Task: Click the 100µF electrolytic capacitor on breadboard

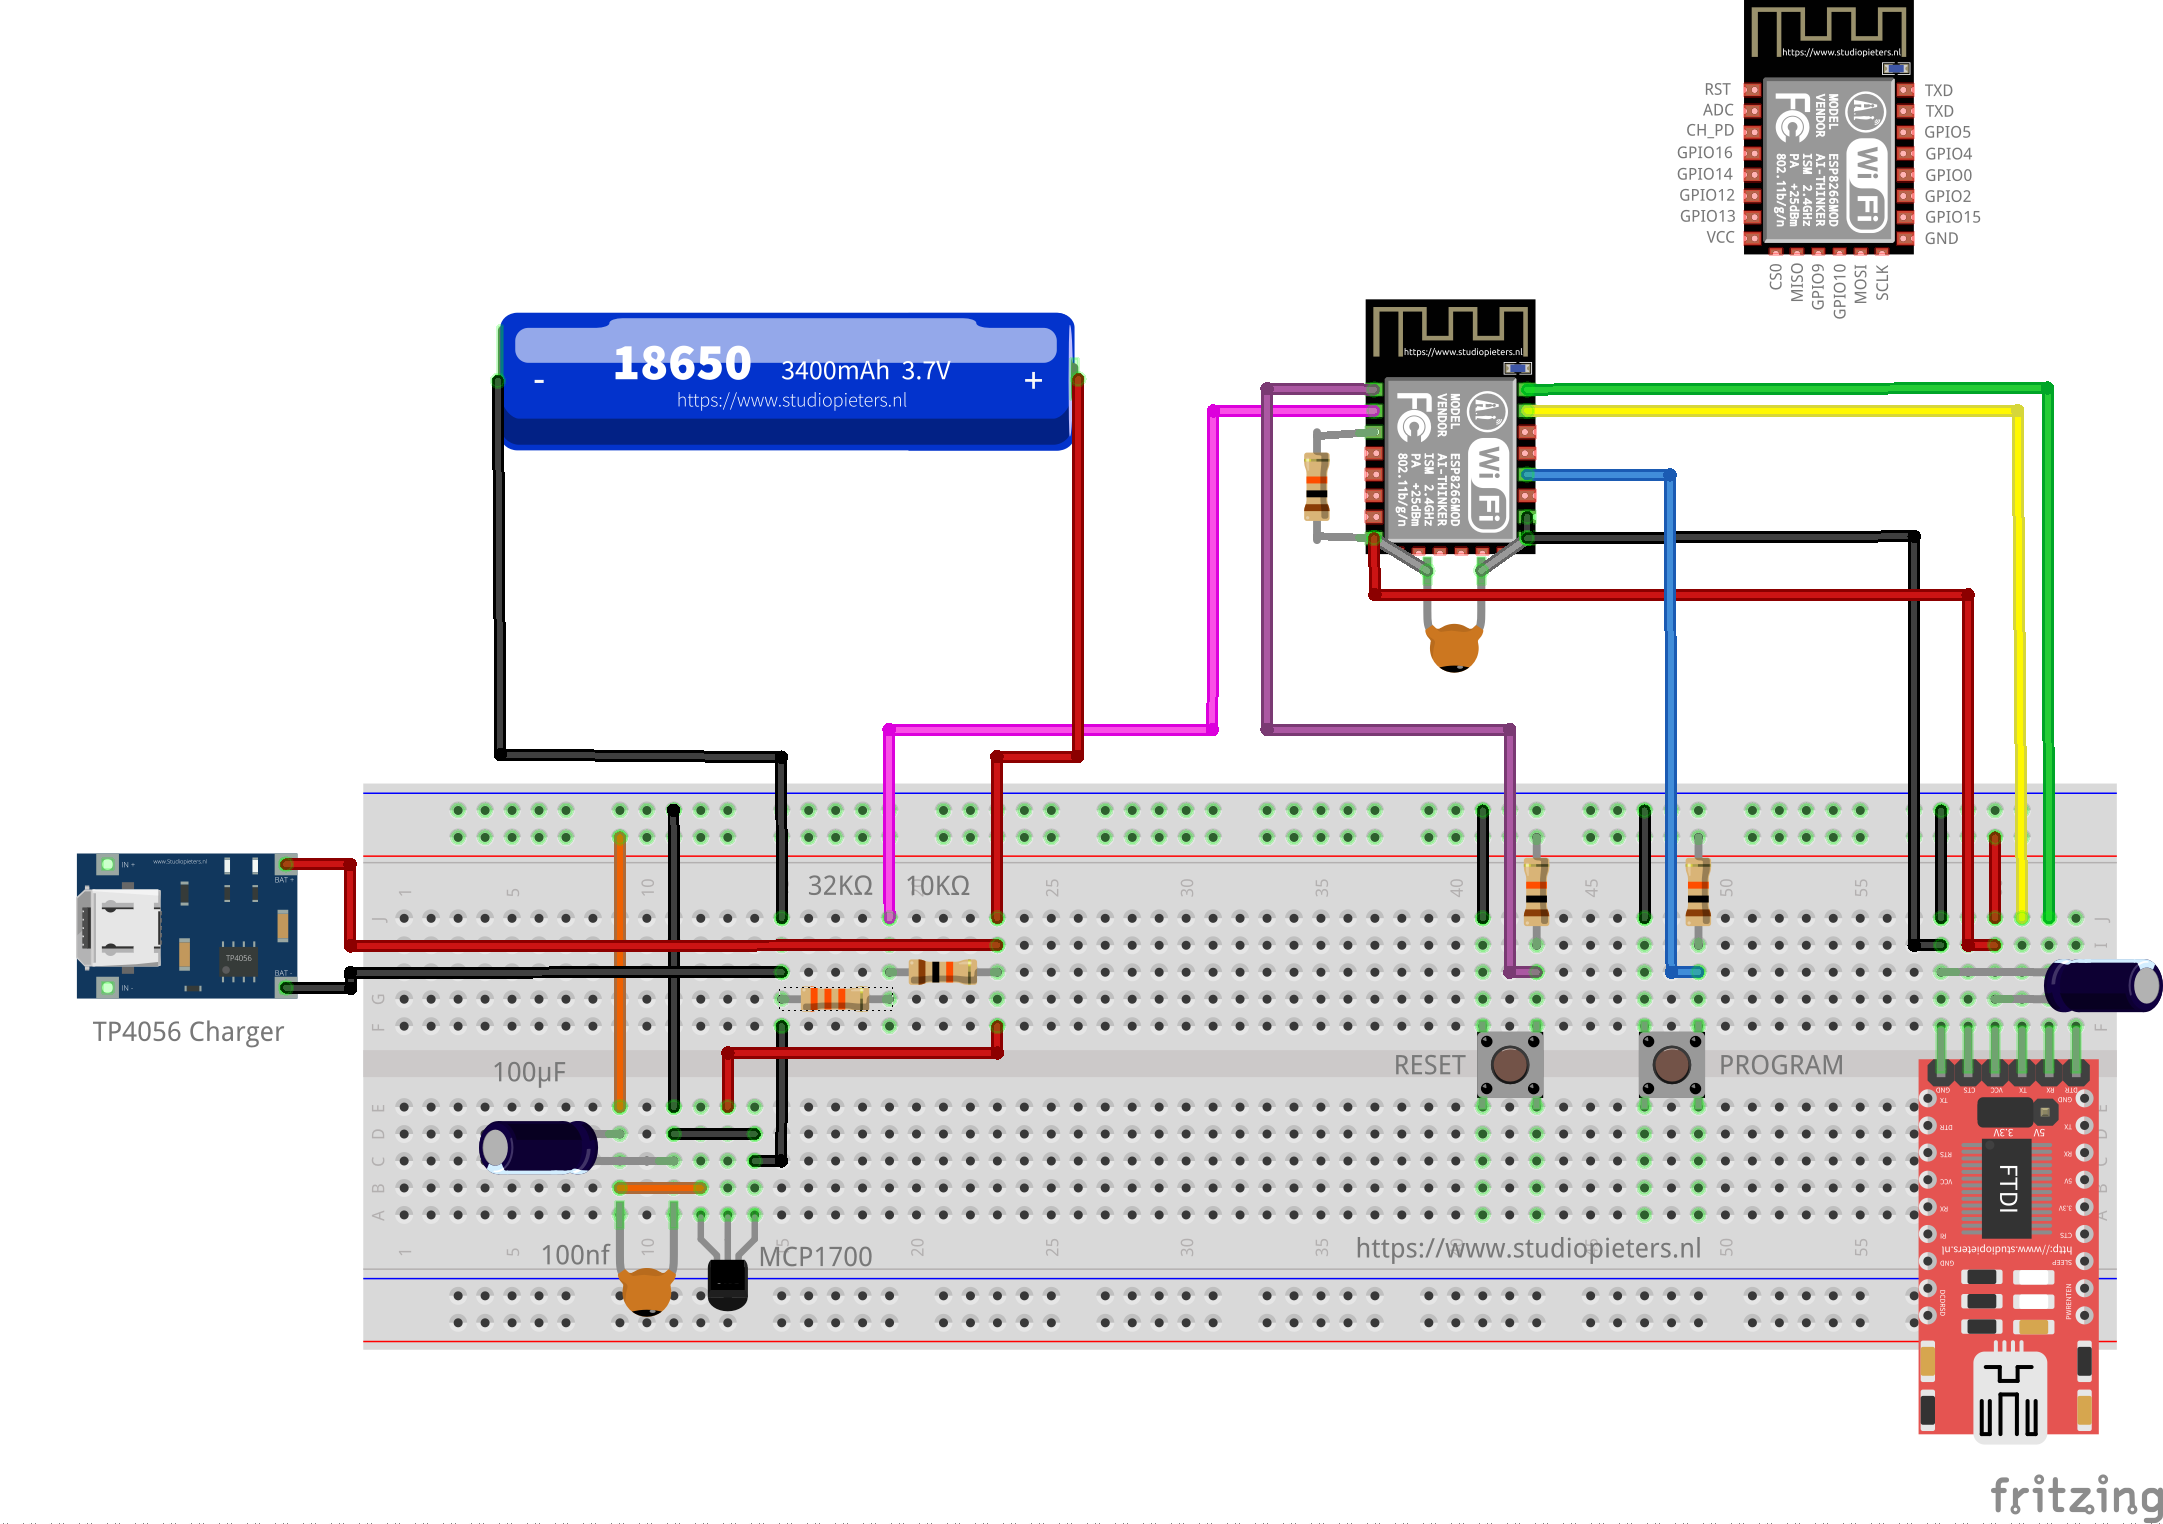Action: (537, 1146)
